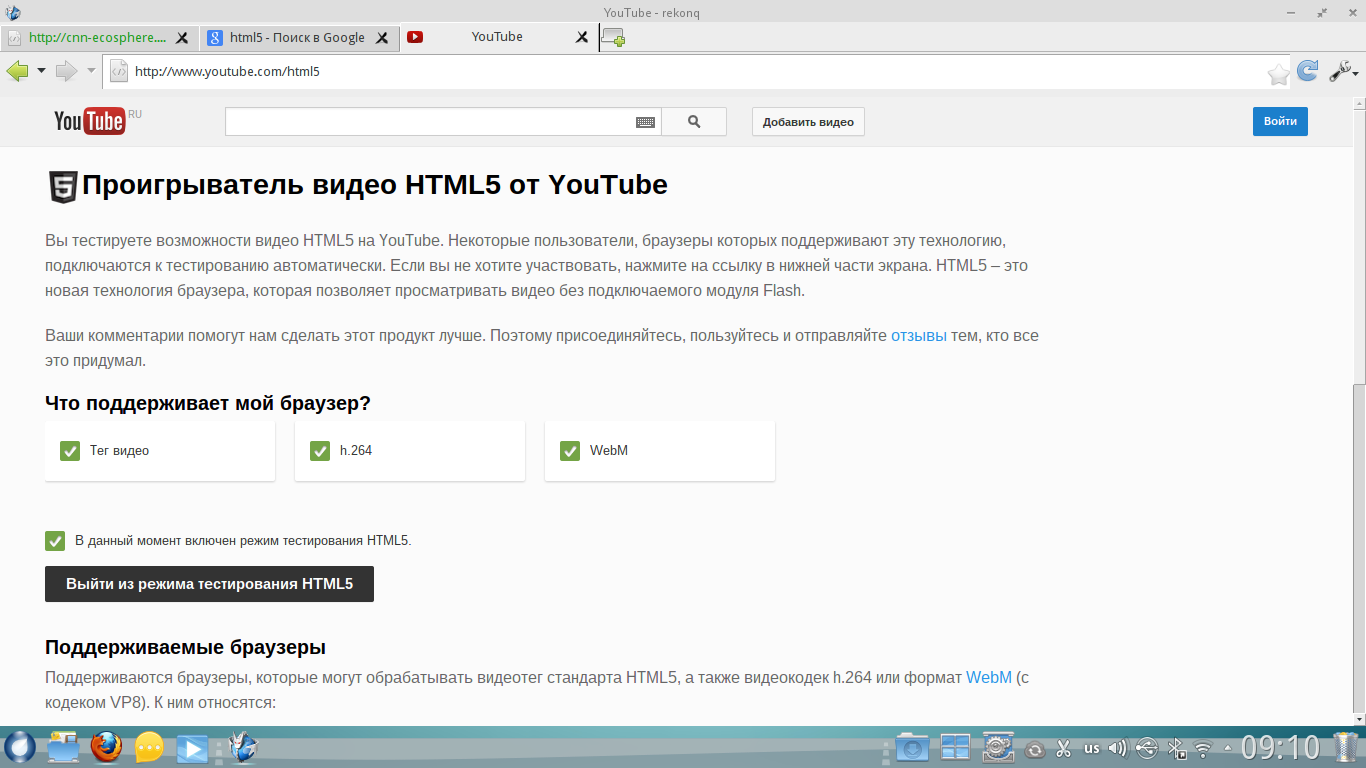The width and height of the screenshot is (1366, 768).
Task: Open a new tab with the plus icon
Action: pyautogui.click(x=613, y=38)
